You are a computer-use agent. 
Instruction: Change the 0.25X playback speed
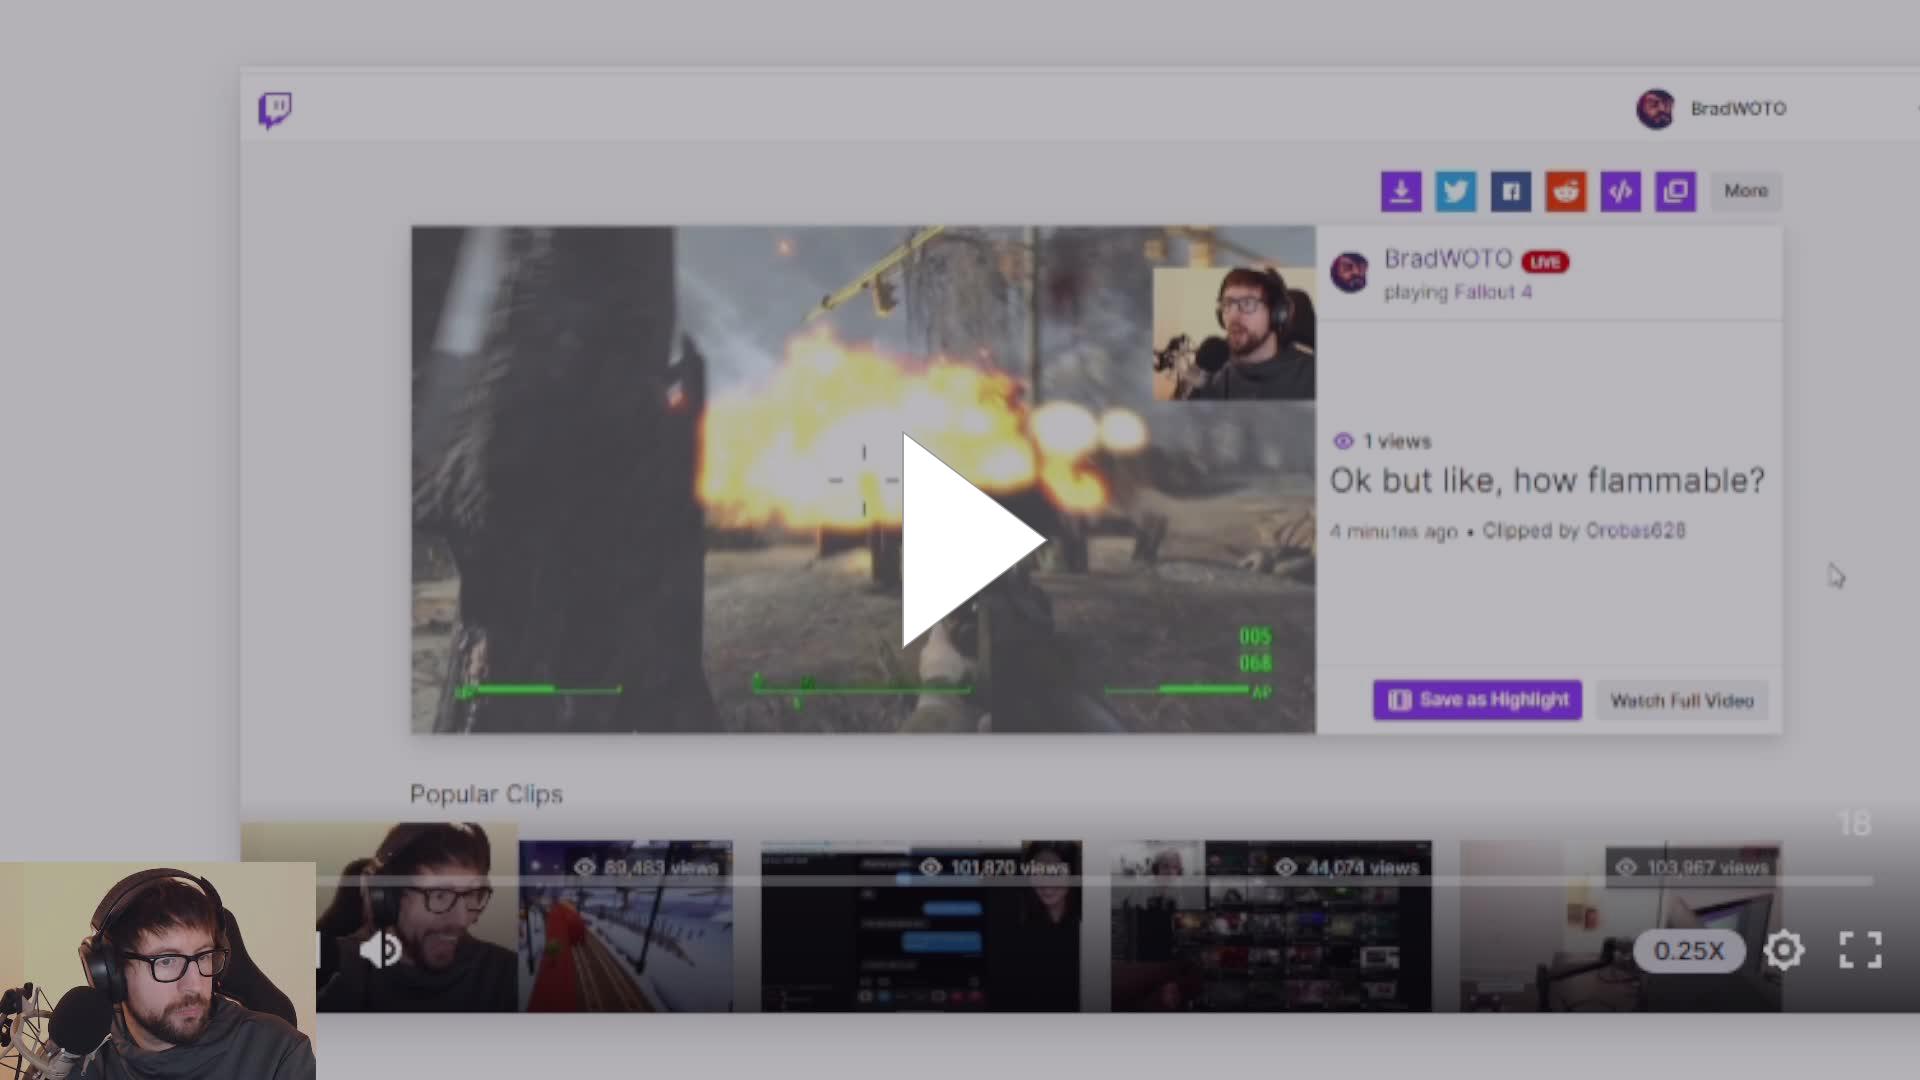(1689, 951)
